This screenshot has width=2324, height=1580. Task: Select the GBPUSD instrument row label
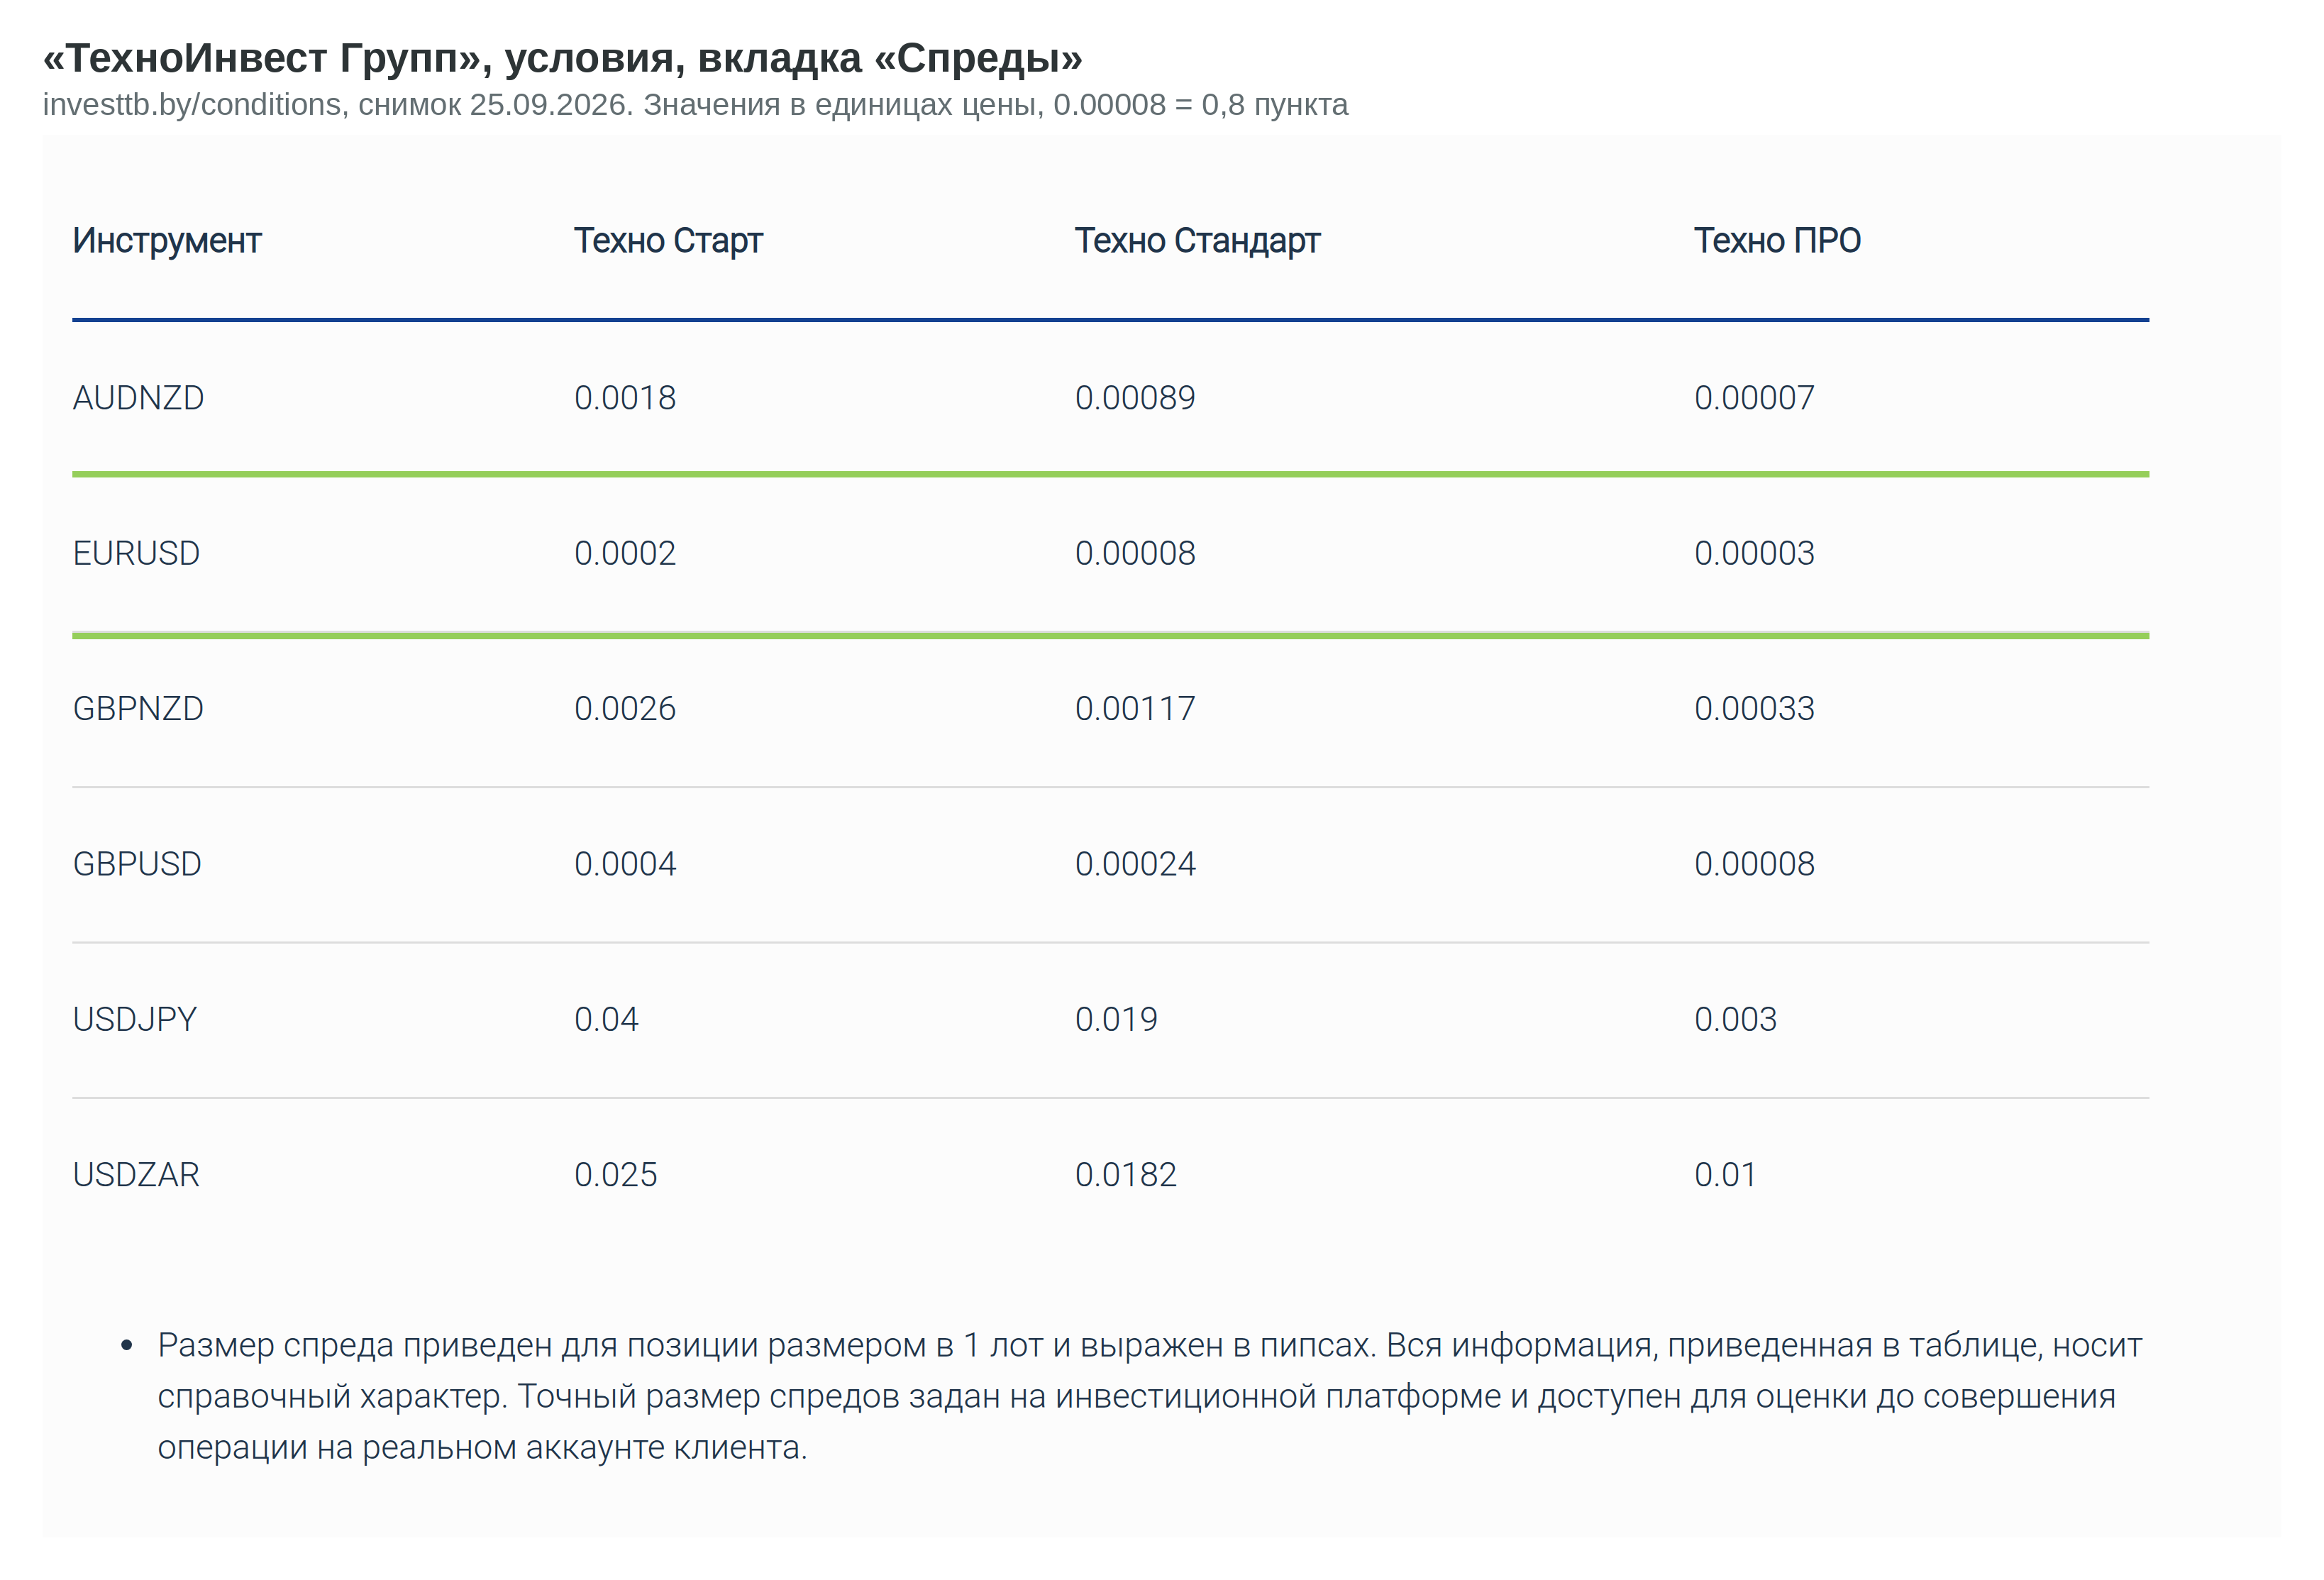(x=137, y=864)
